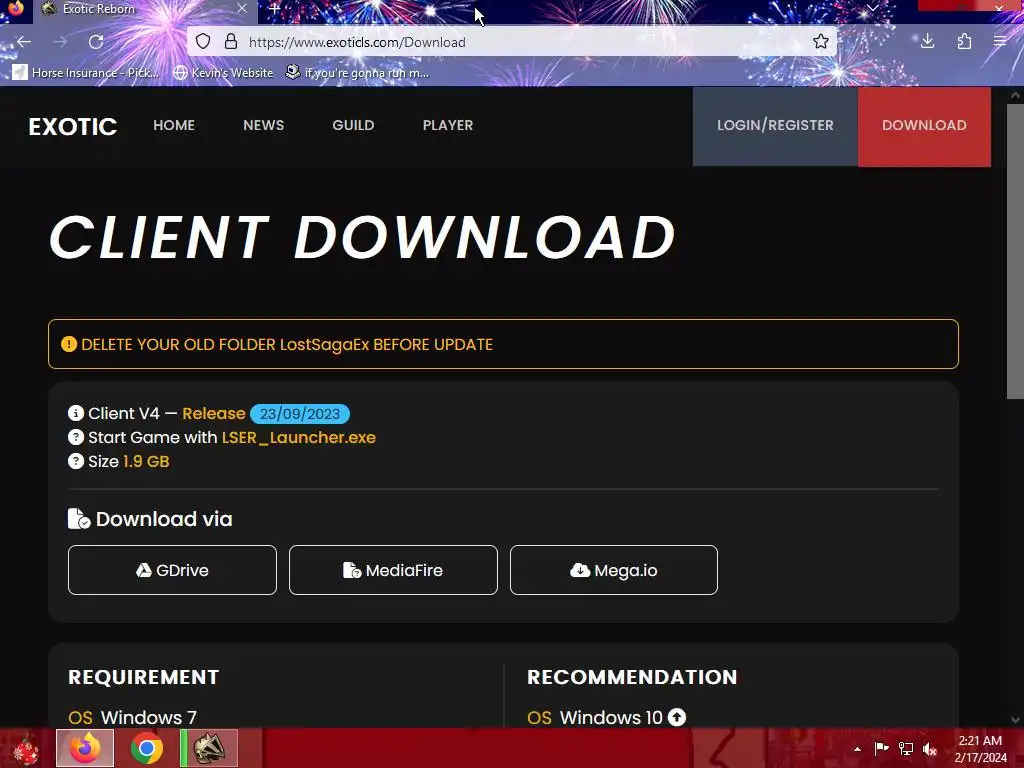Viewport: 1024px width, 768px height.
Task: Open the Horse Insurance bookmark
Action: pyautogui.click(x=86, y=72)
